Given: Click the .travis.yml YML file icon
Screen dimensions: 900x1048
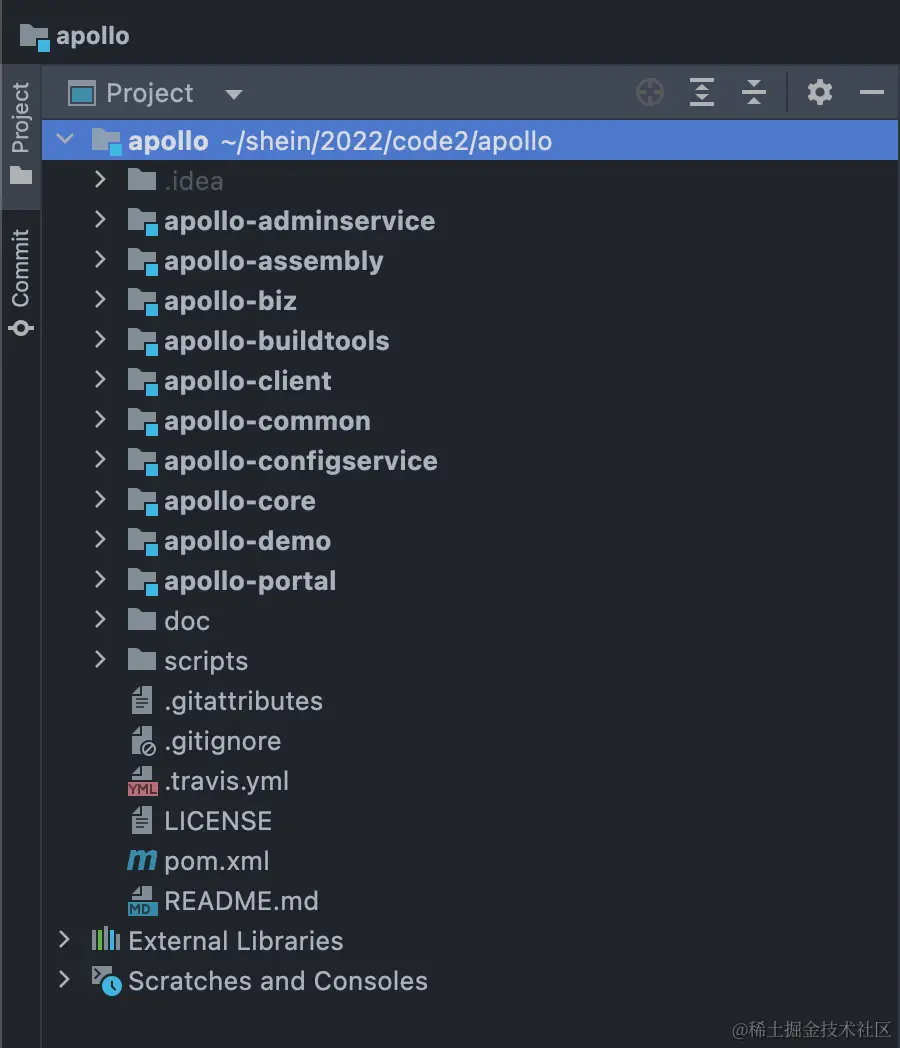Looking at the screenshot, I should click(142, 781).
